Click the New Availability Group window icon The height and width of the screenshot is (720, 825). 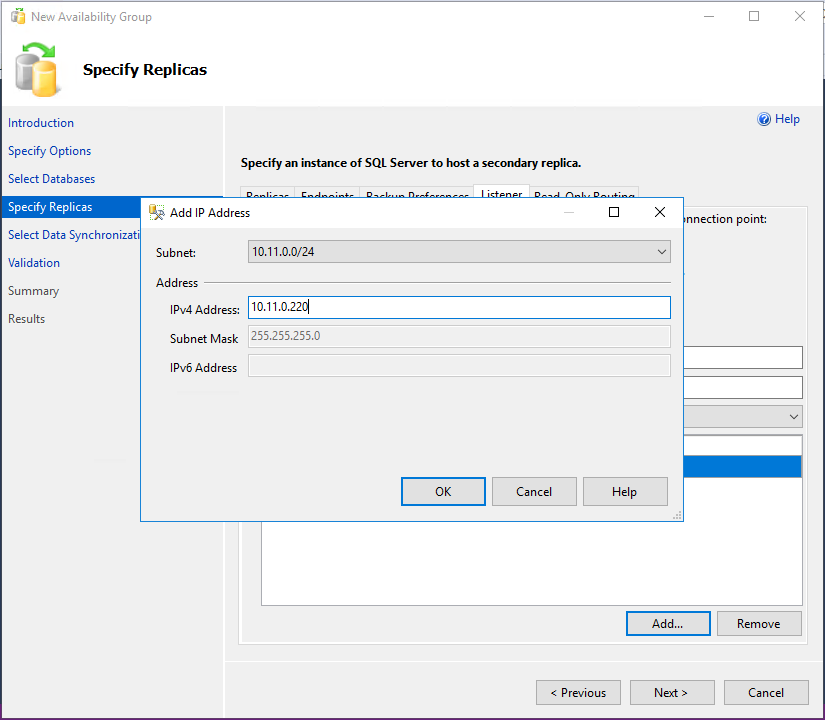click(18, 17)
